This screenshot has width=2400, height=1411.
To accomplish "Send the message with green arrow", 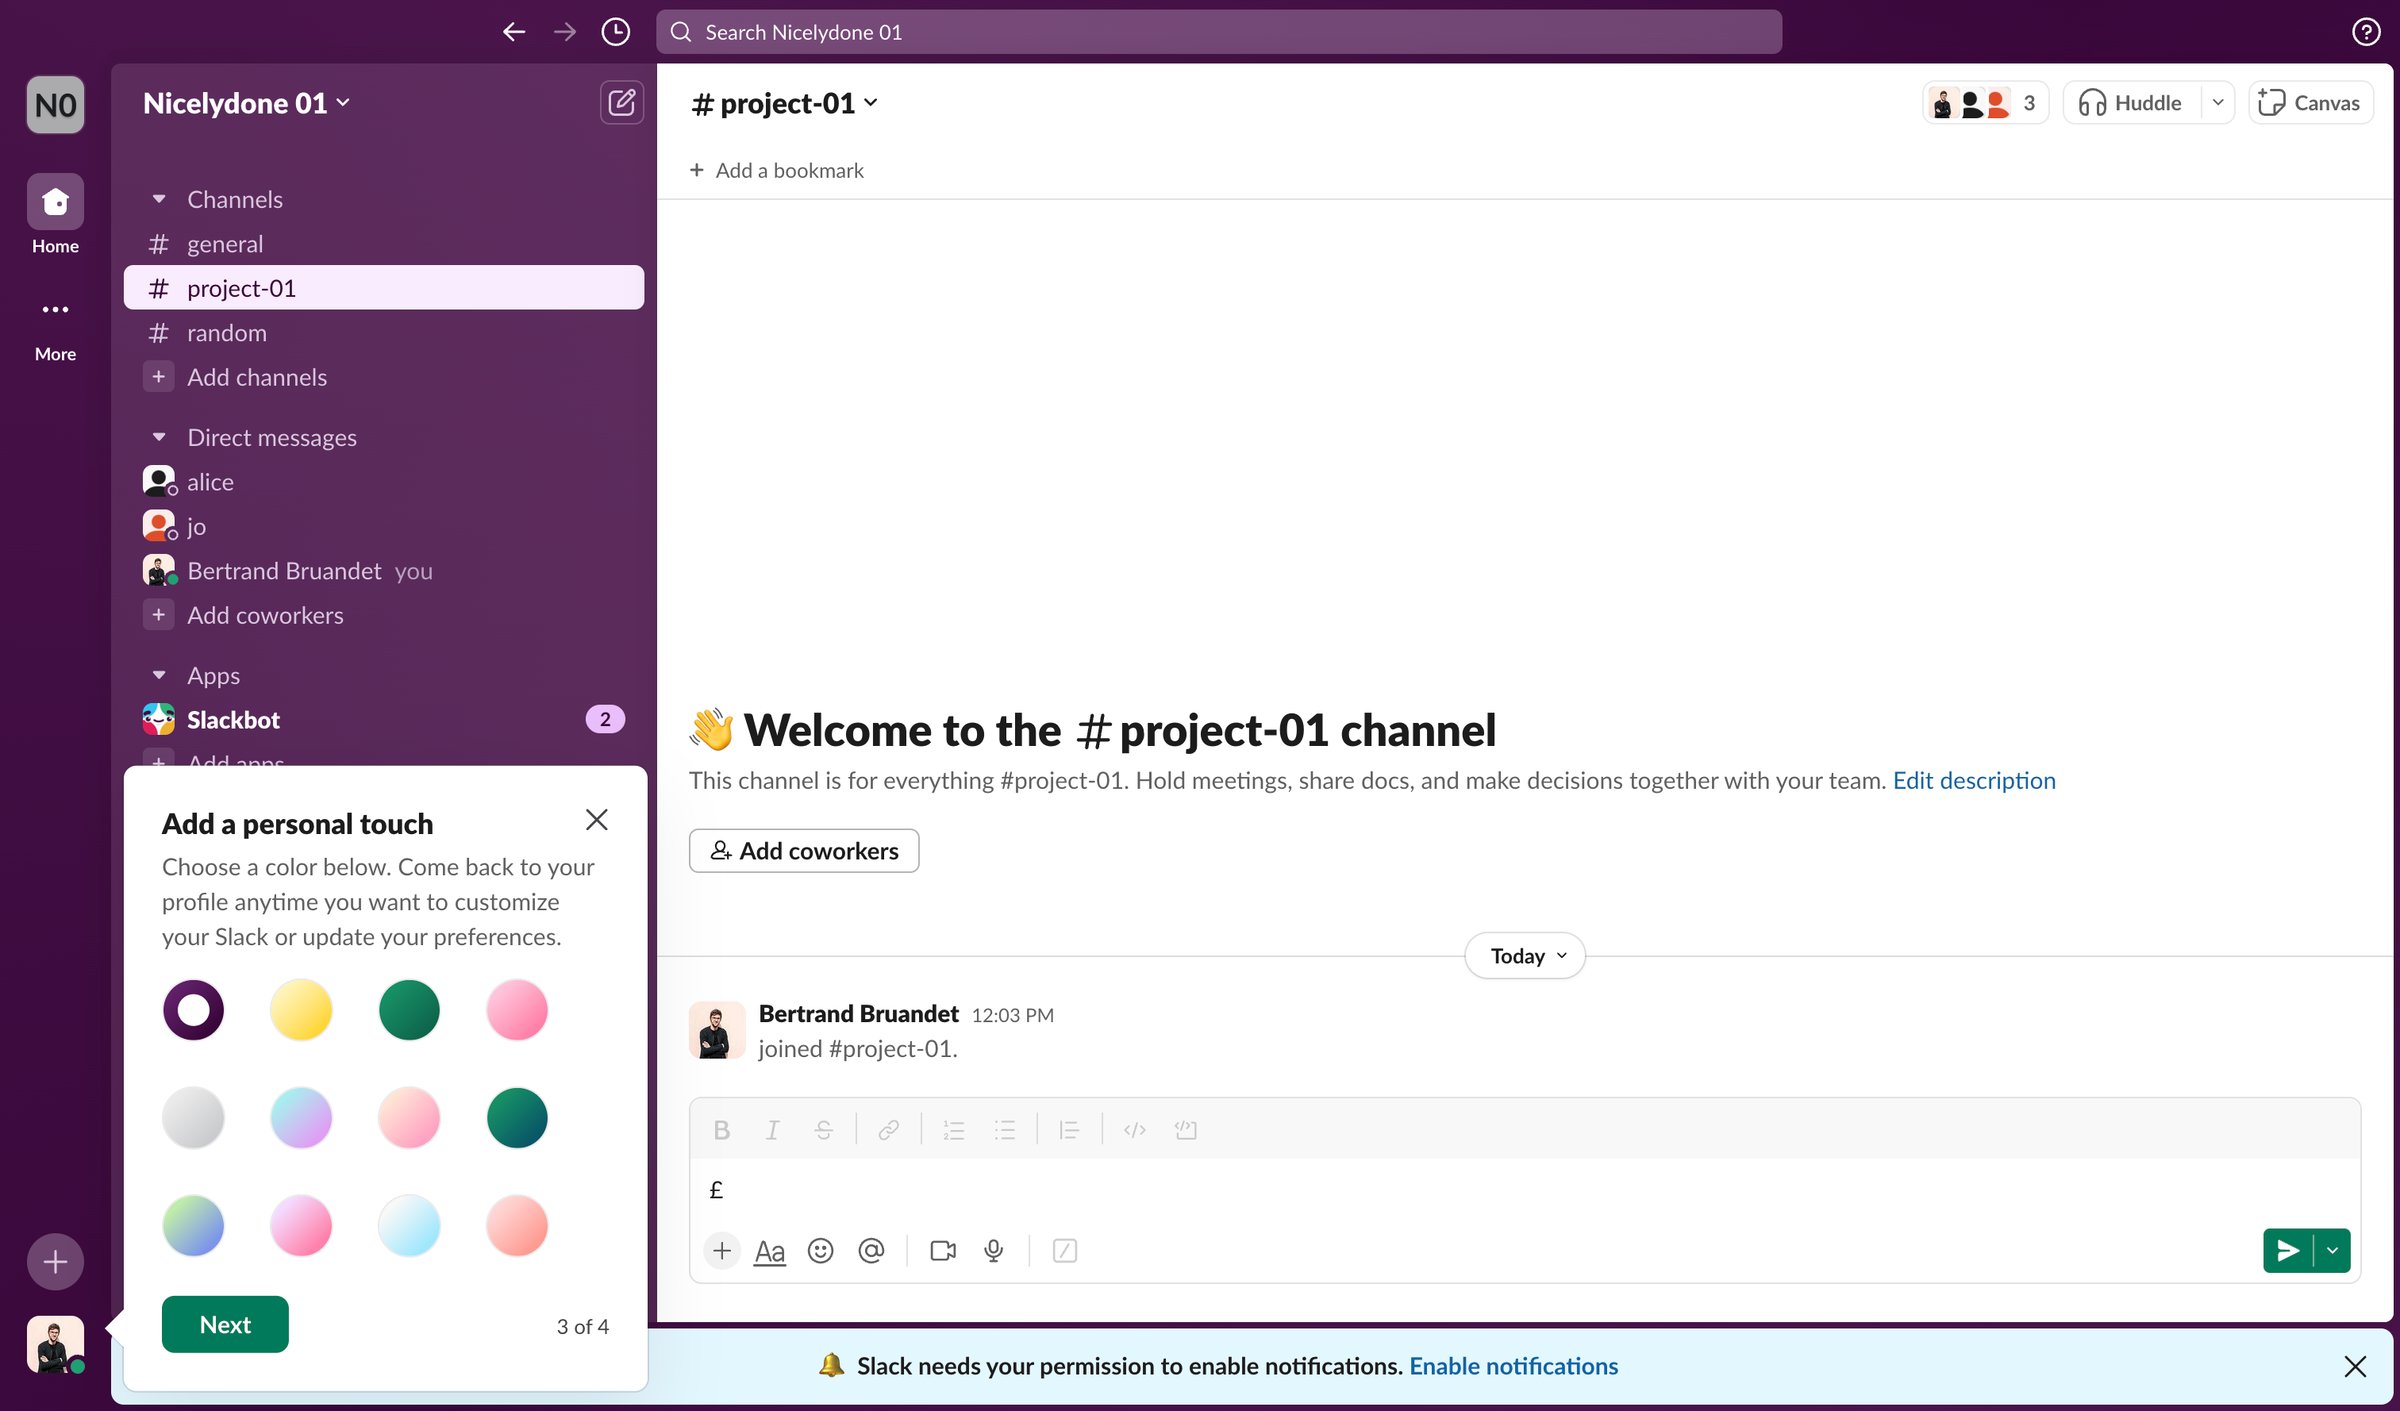I will [2288, 1251].
